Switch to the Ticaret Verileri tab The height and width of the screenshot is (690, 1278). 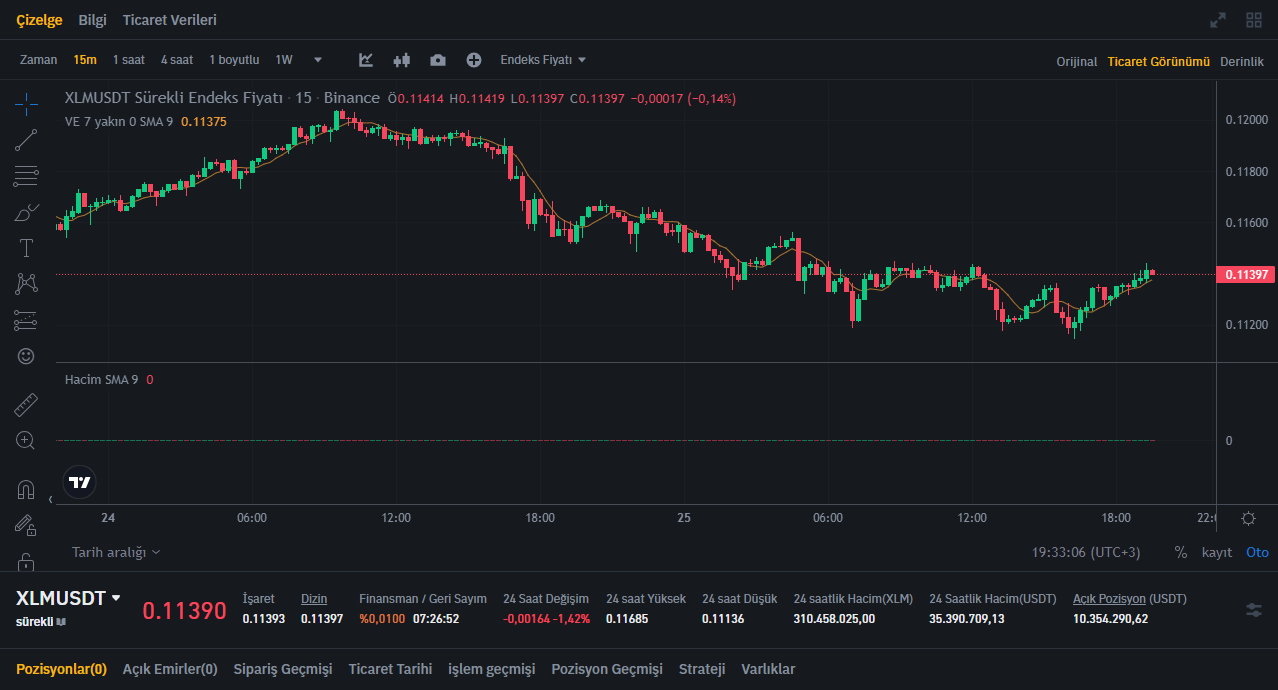pos(169,20)
